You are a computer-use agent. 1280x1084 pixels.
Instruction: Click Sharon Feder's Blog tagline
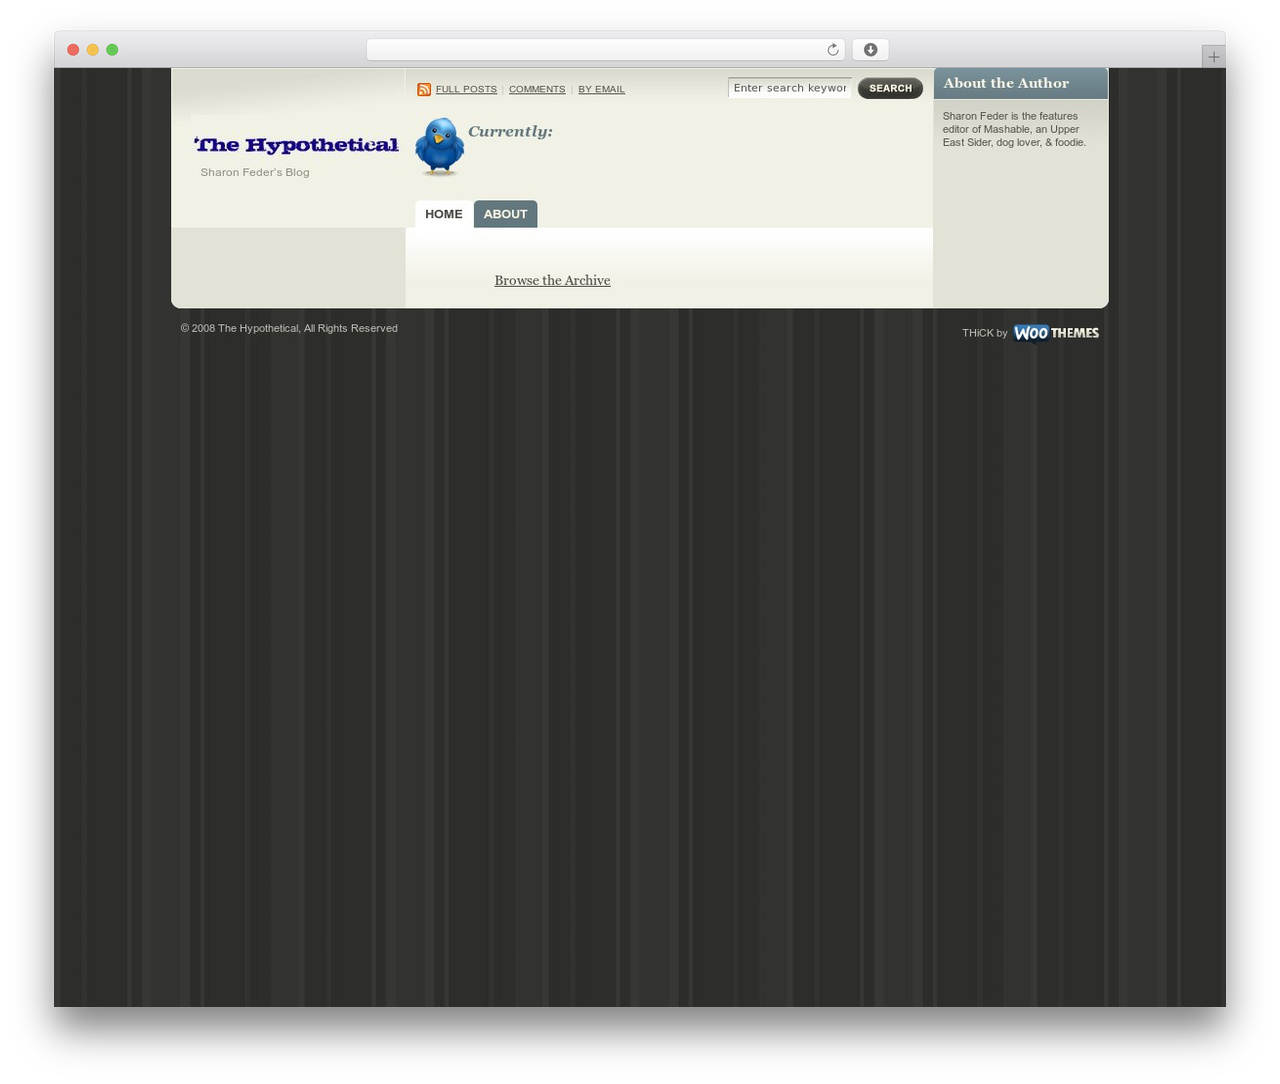coord(255,172)
